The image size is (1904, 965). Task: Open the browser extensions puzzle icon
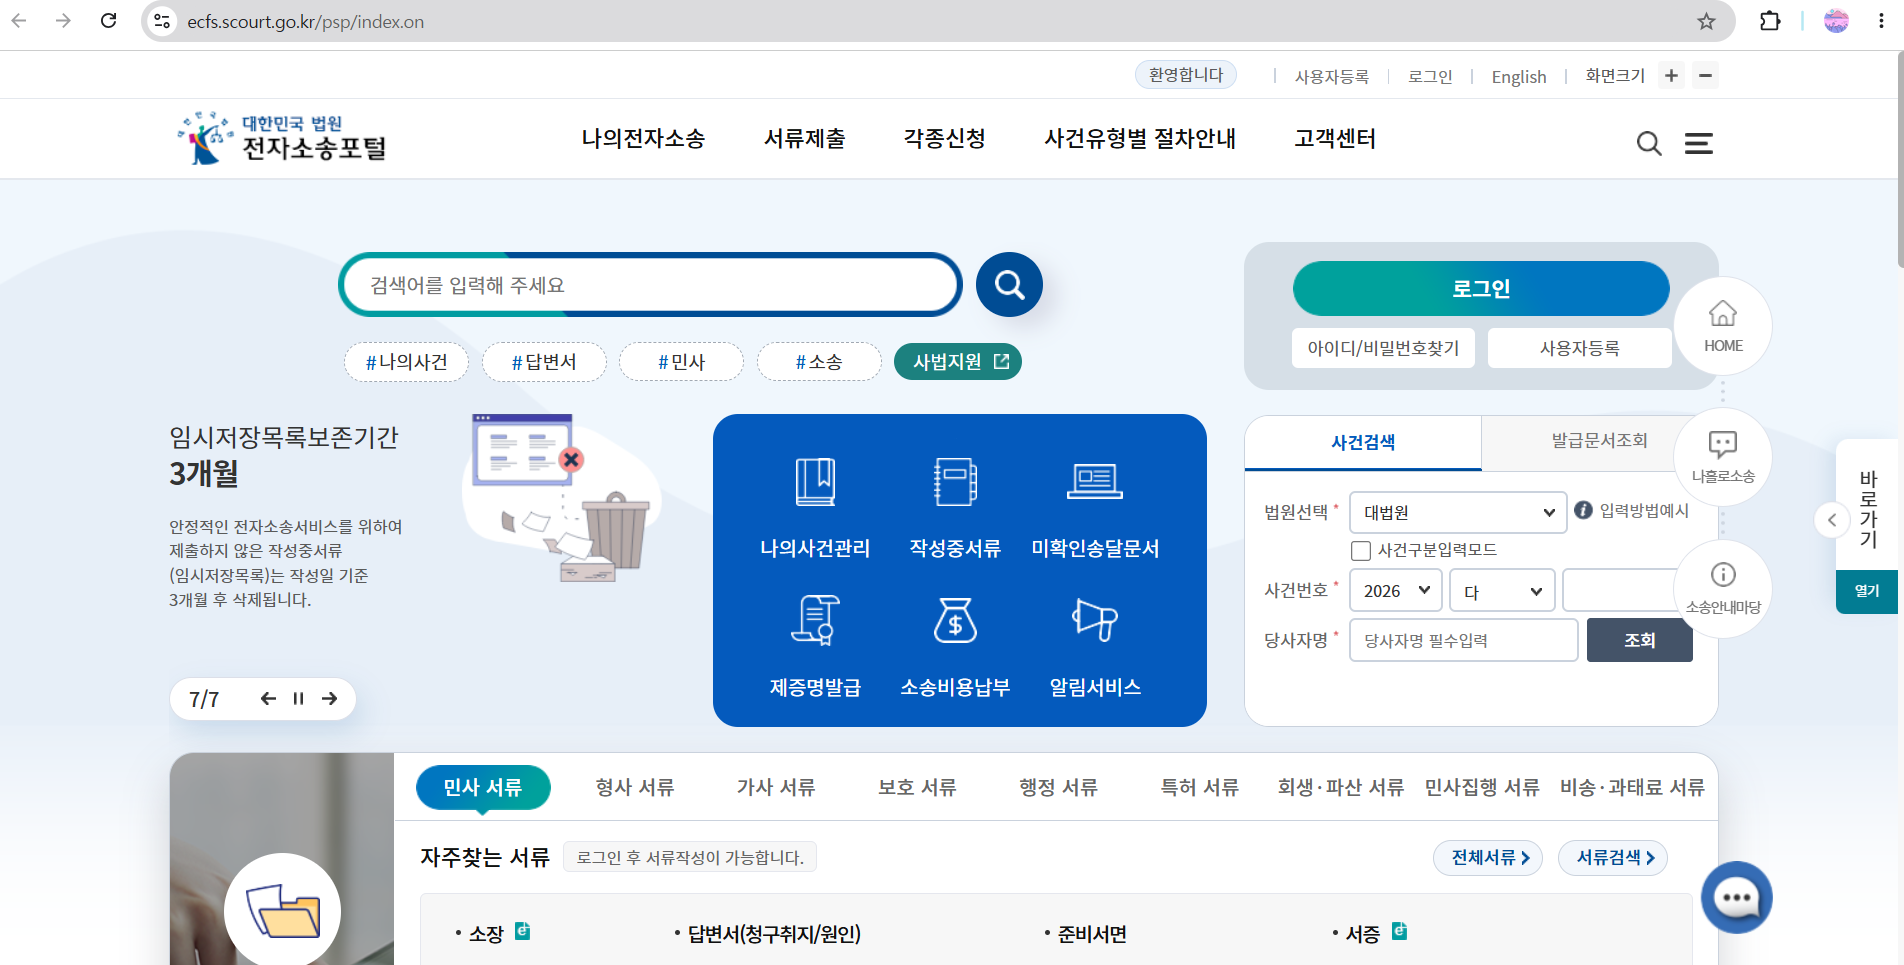point(1770,21)
